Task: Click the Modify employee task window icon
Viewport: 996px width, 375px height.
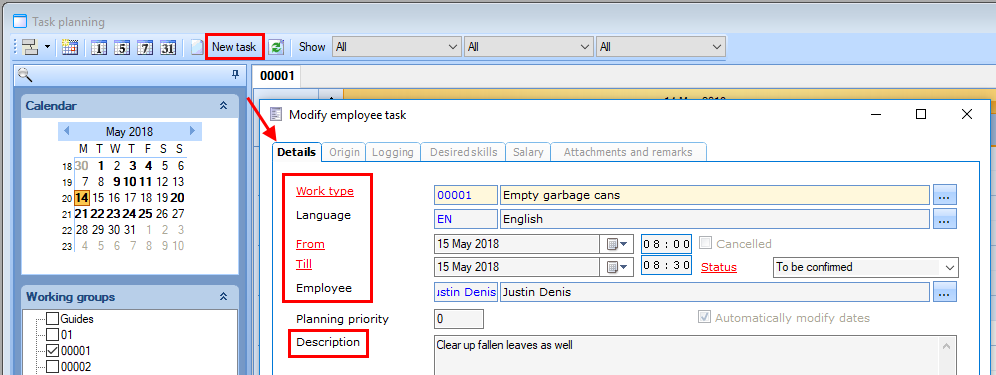Action: tap(276, 114)
